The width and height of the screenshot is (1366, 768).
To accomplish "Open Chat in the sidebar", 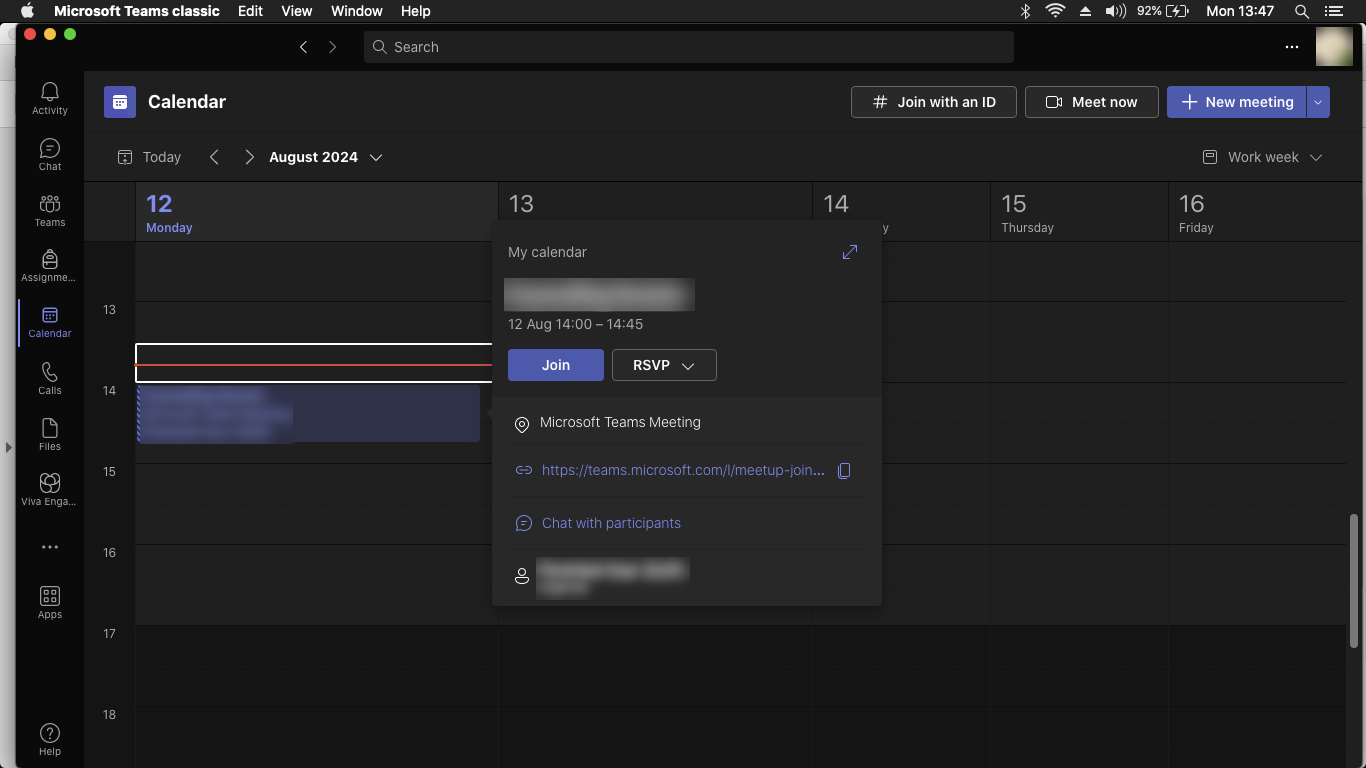I will coord(50,154).
